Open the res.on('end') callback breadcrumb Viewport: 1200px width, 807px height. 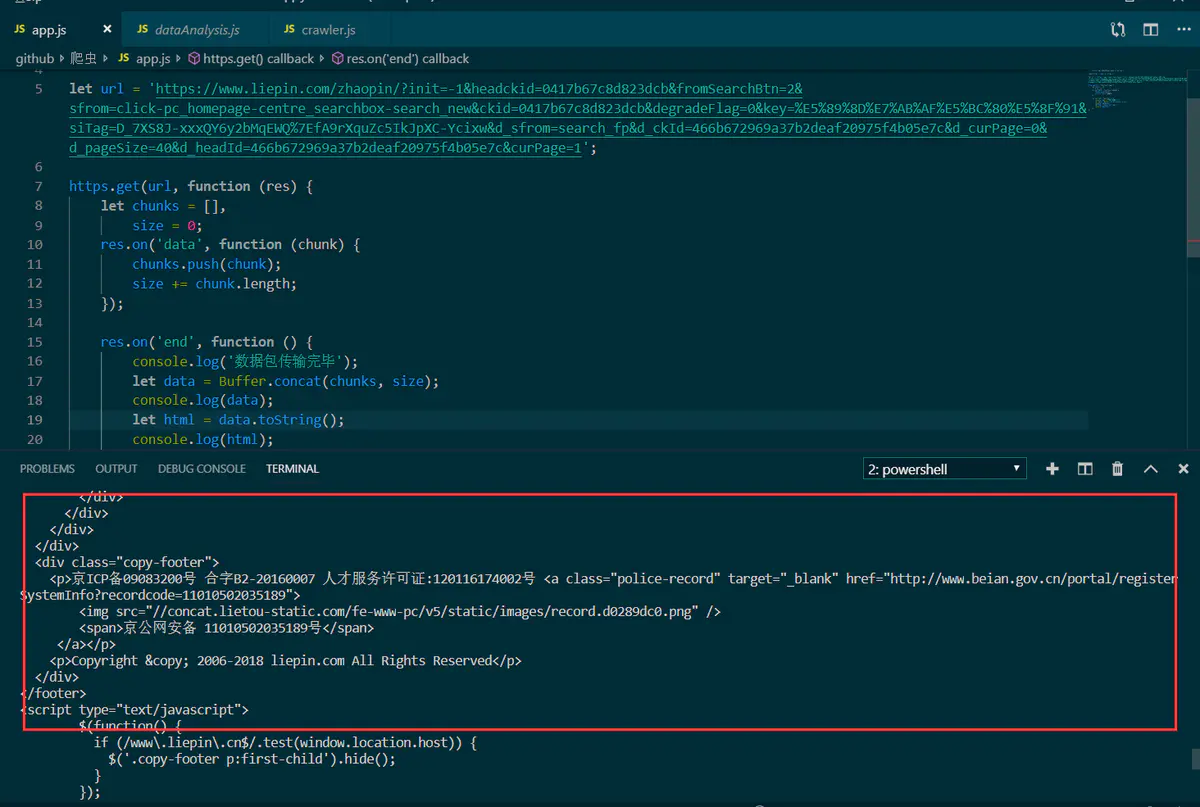[408, 59]
